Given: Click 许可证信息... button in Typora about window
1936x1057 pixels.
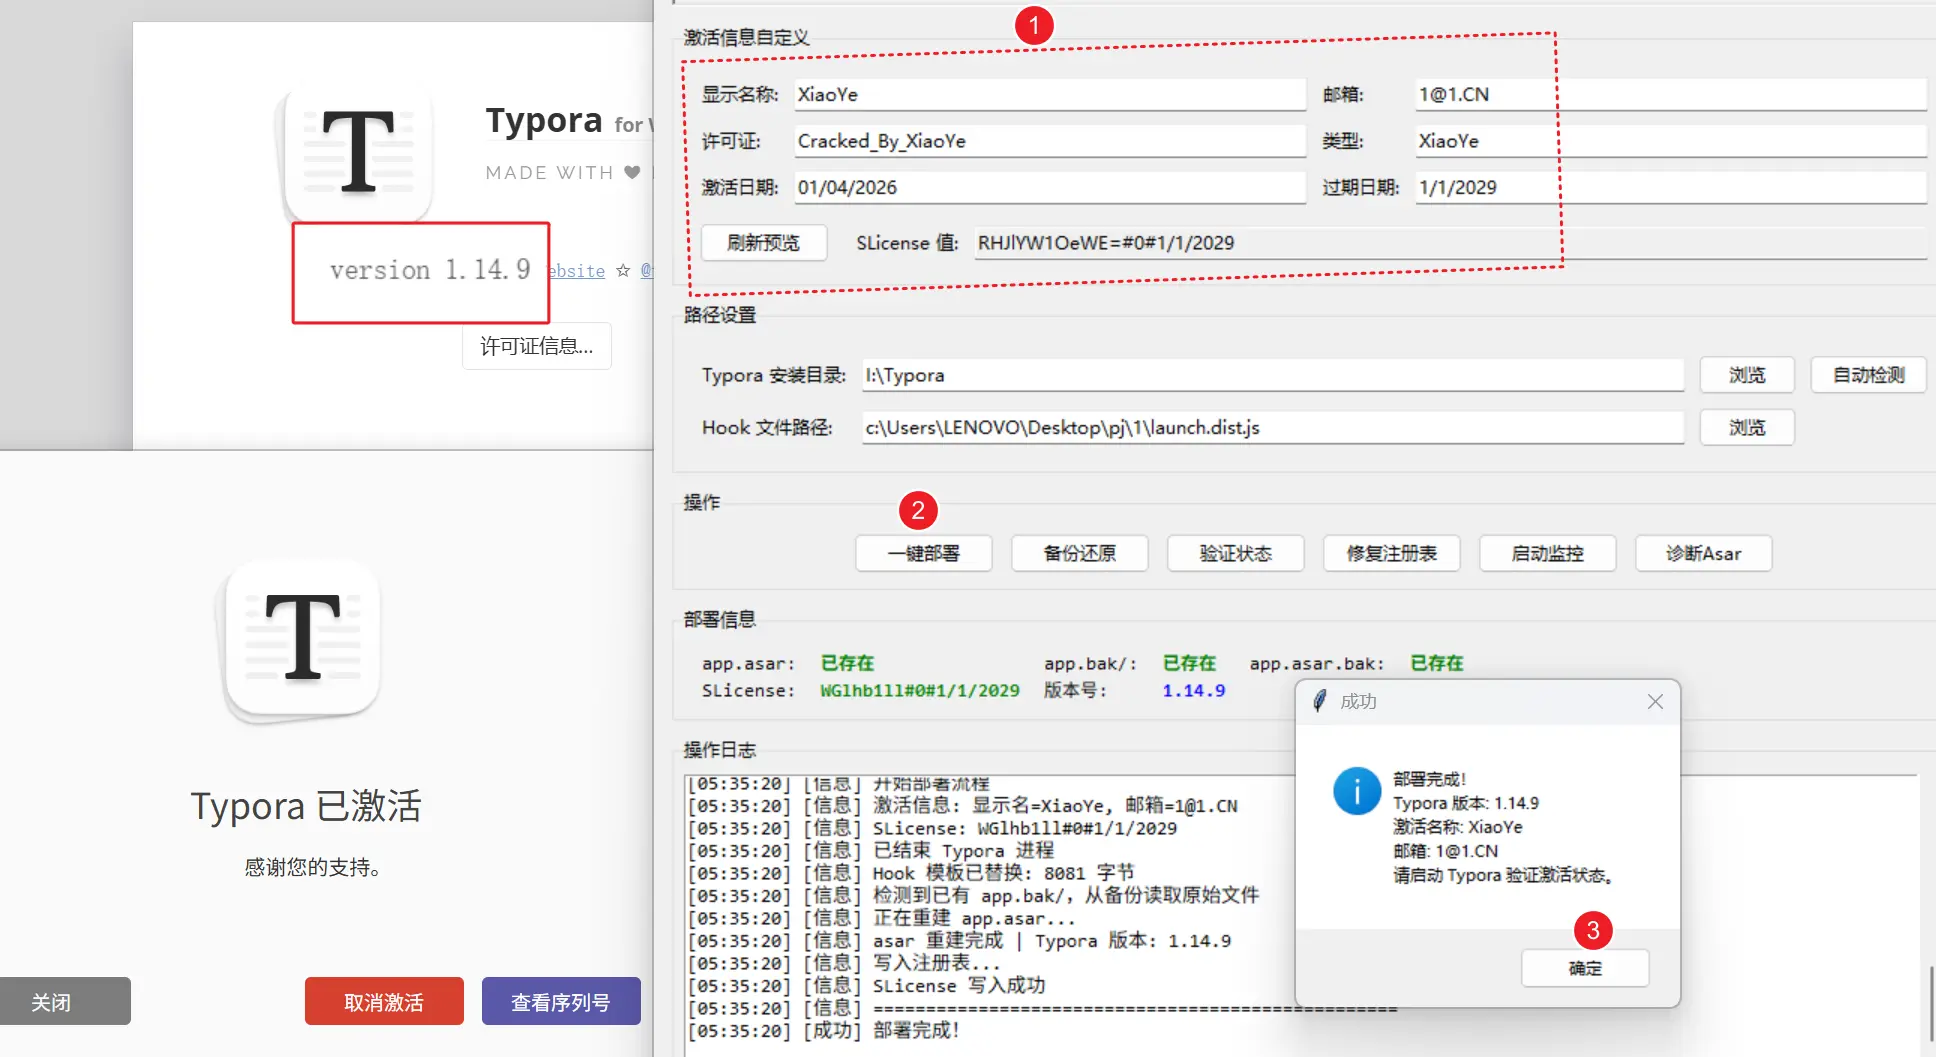Looking at the screenshot, I should 537,346.
